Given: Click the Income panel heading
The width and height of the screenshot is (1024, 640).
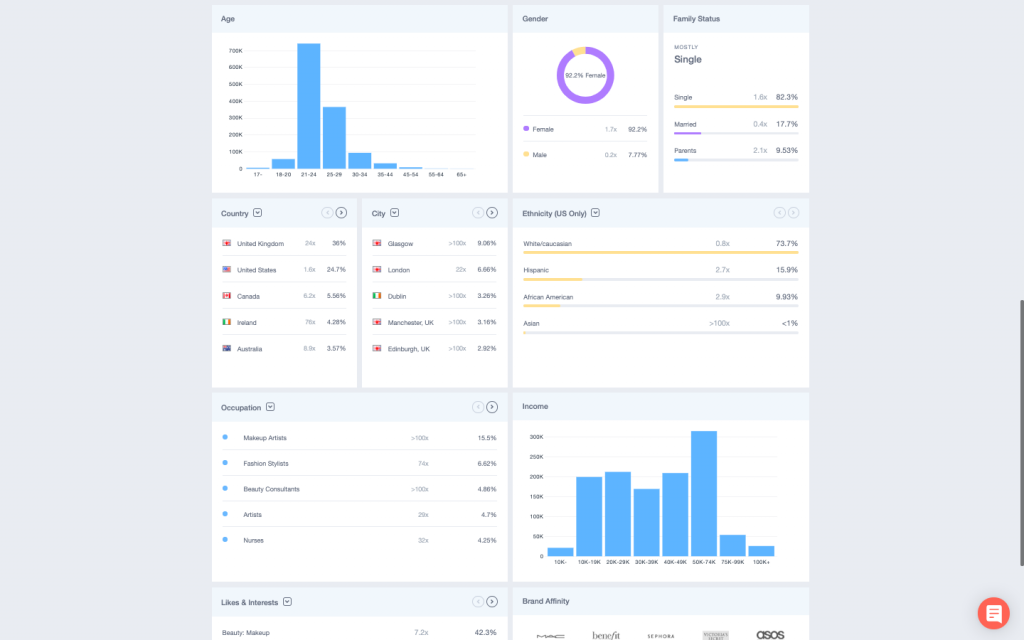Looking at the screenshot, I should [x=535, y=406].
